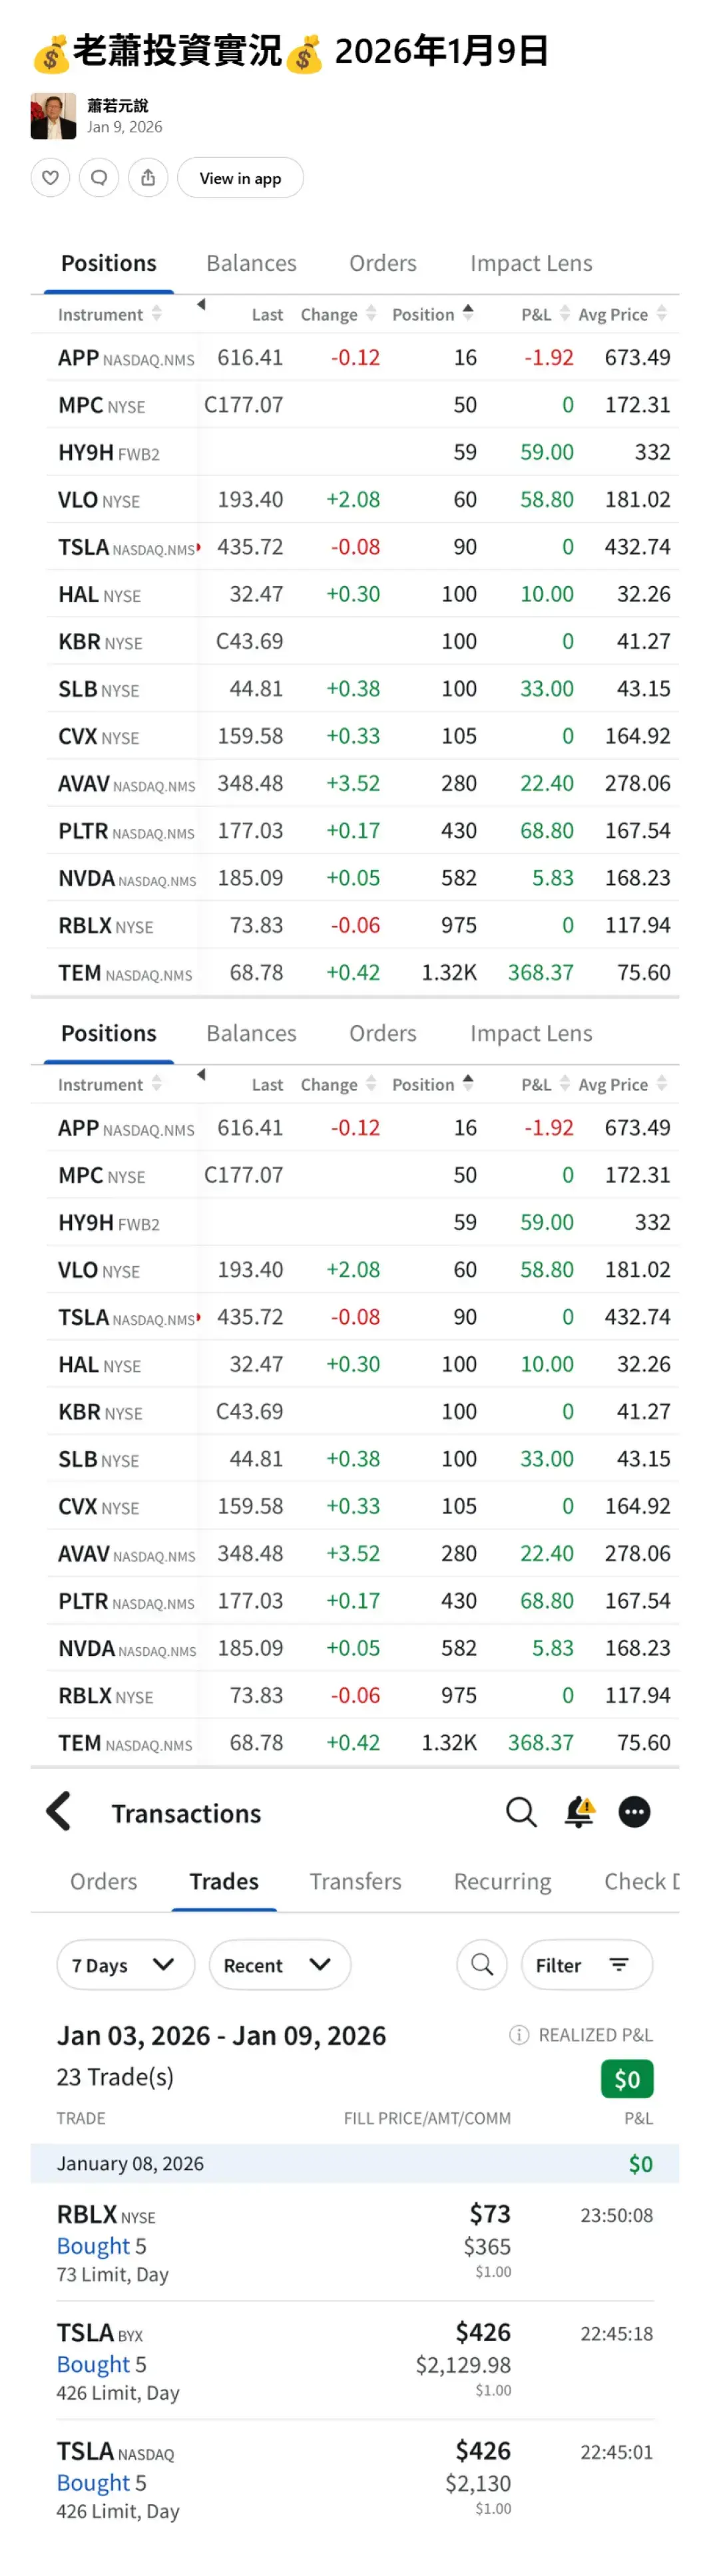Click the author profile photo thumbnail
719x2576 pixels.
pos(53,116)
